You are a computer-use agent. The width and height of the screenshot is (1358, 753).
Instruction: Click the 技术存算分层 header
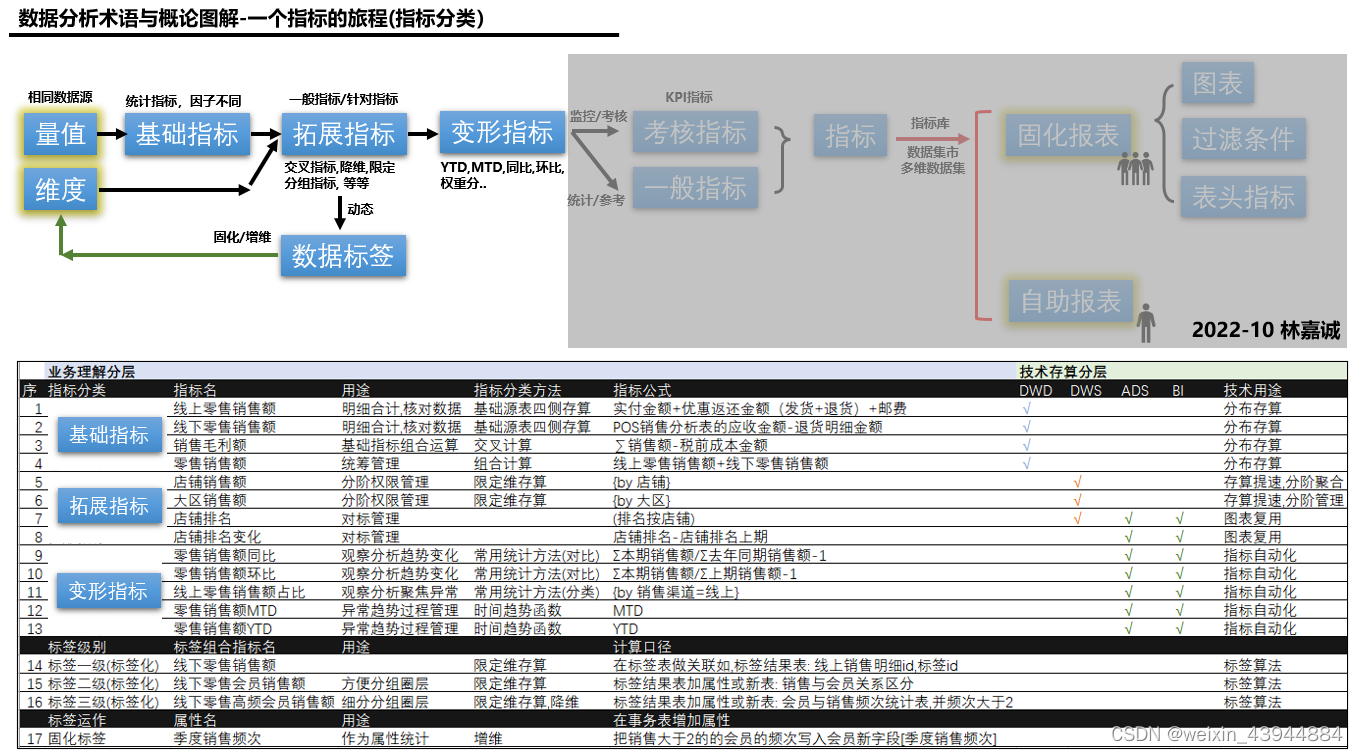coord(1062,371)
